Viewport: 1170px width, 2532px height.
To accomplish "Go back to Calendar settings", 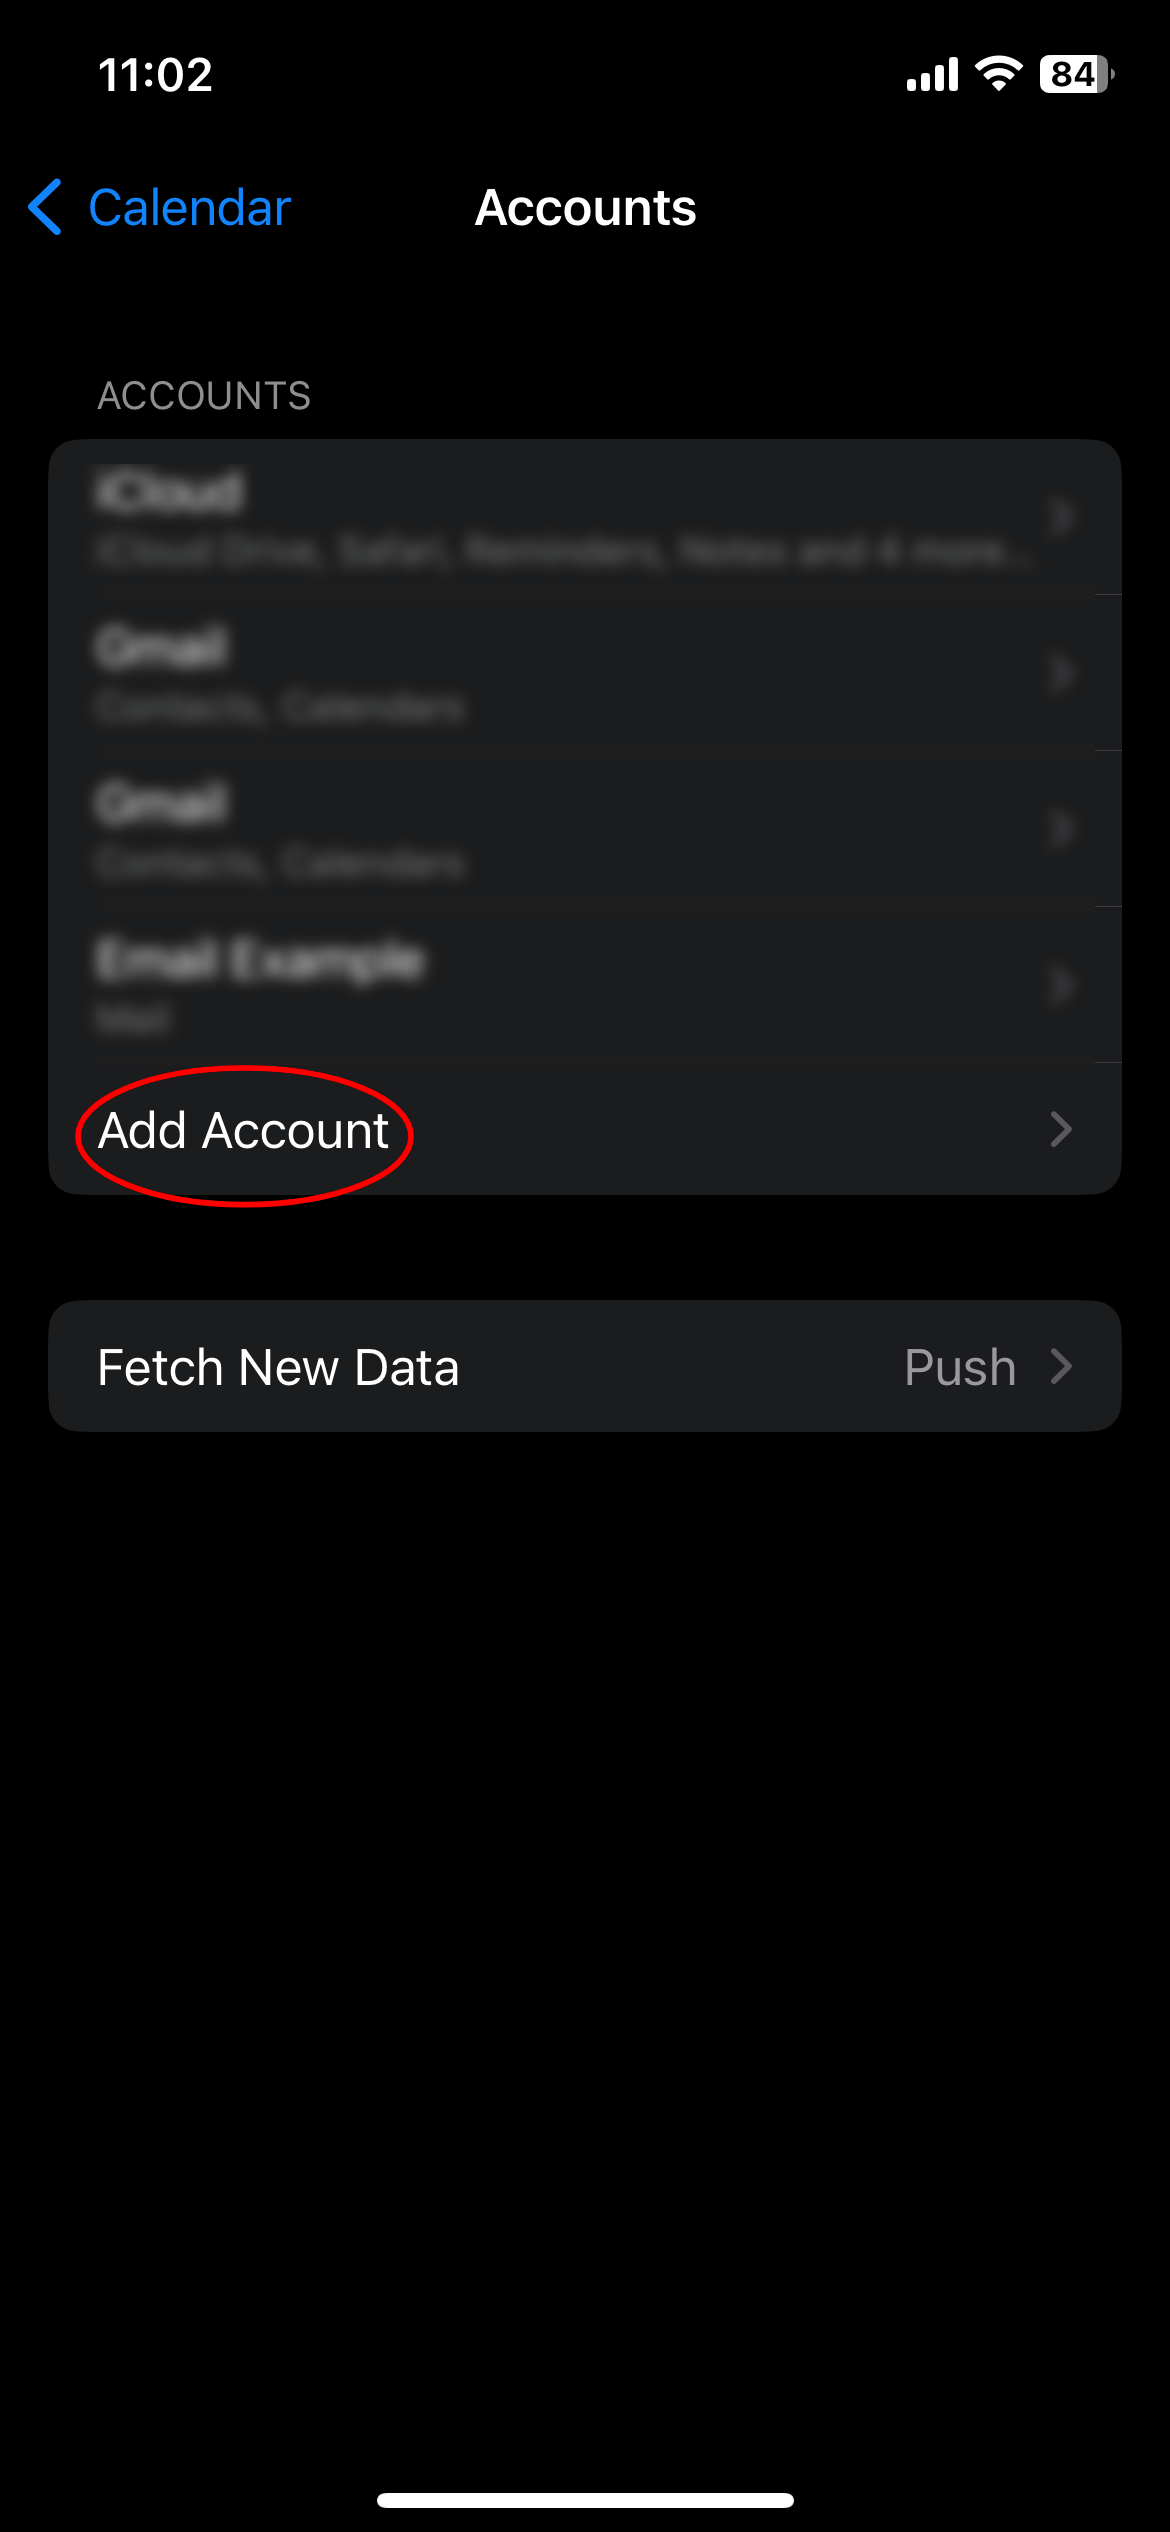I will point(160,207).
